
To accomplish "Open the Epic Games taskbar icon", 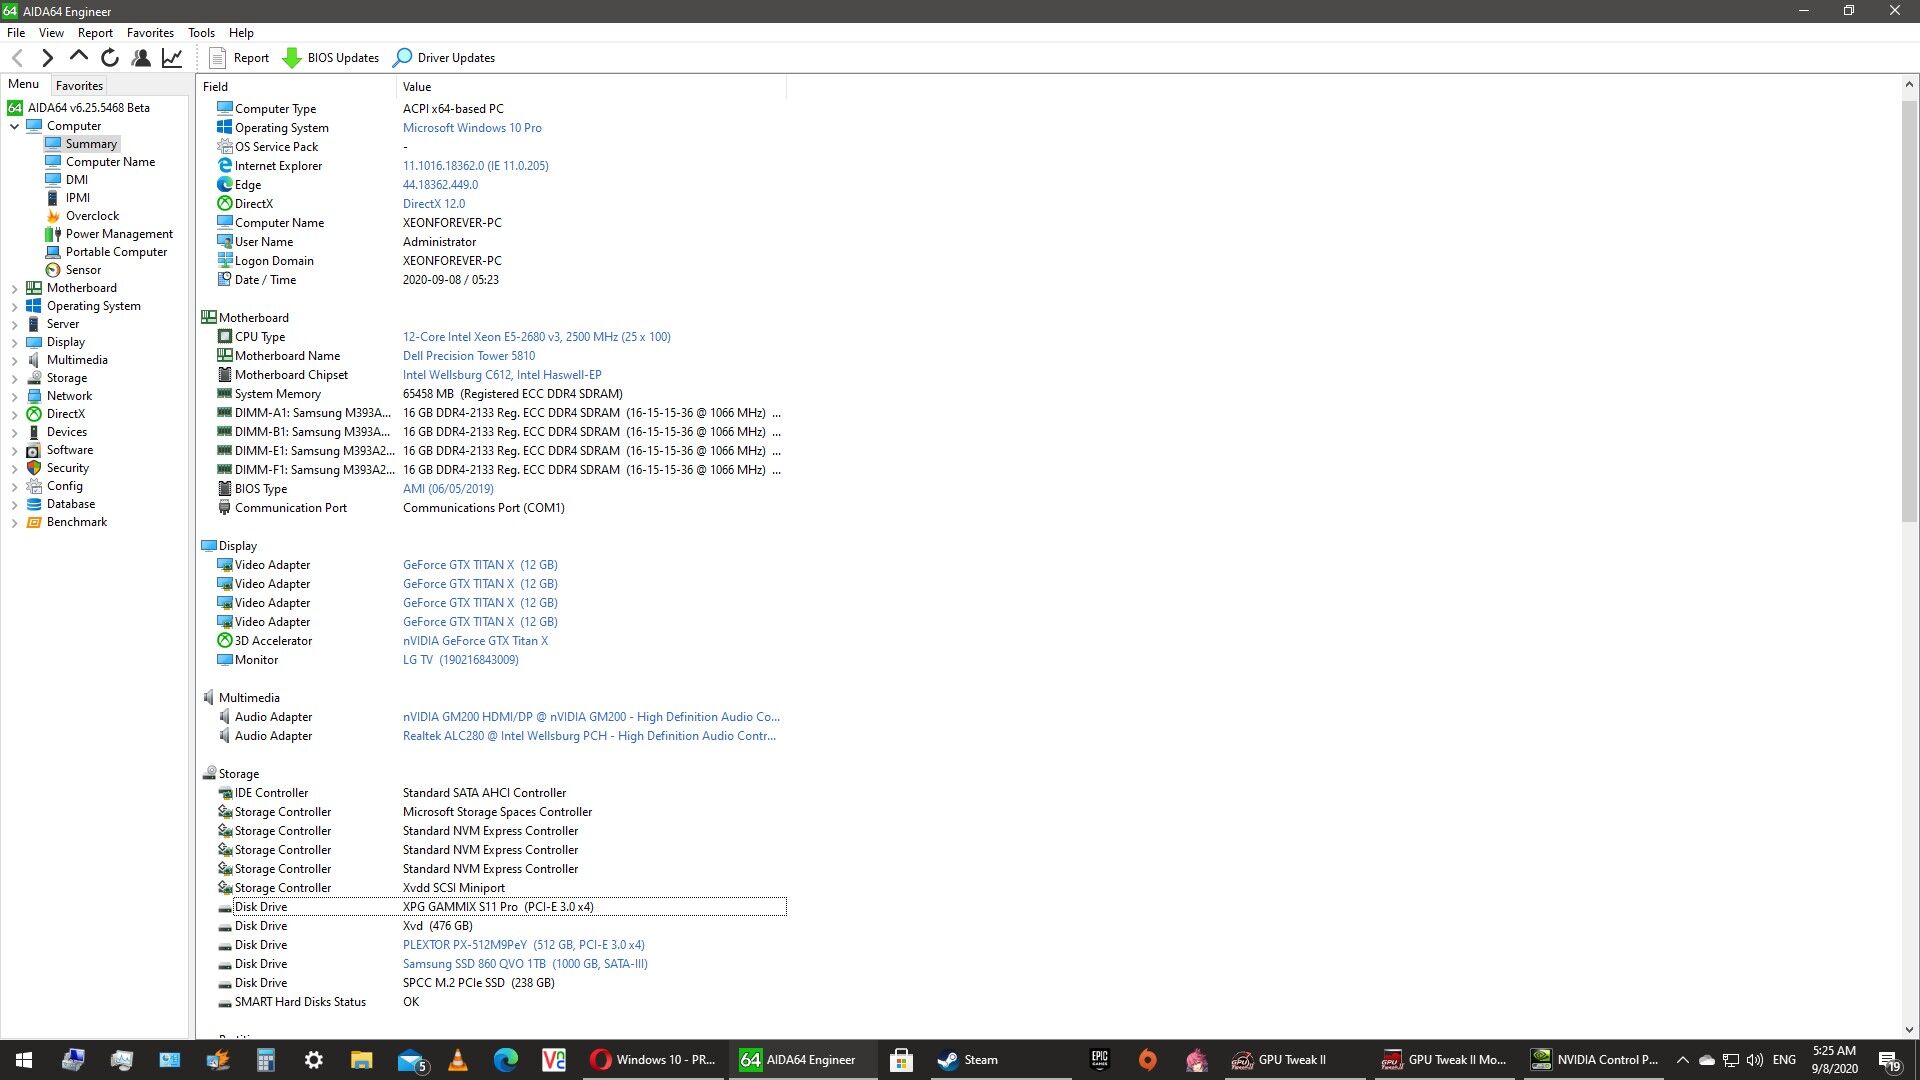I will 1100,1060.
